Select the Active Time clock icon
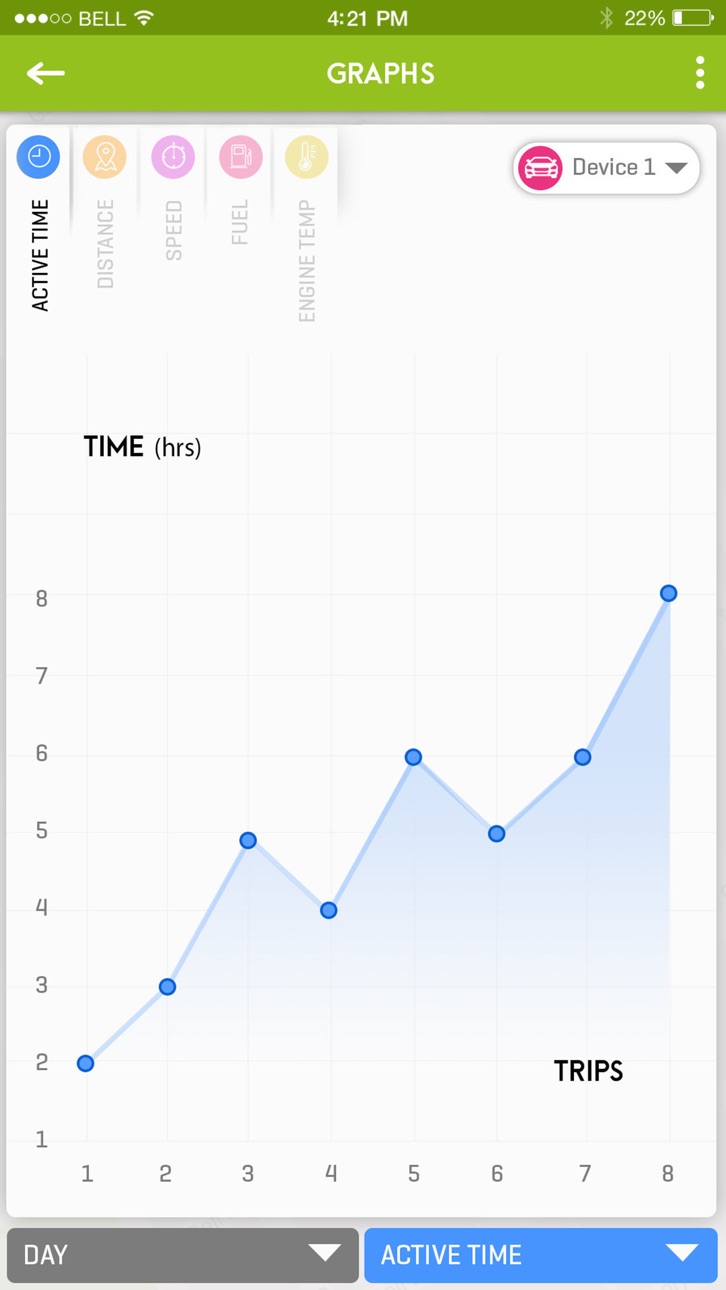This screenshot has width=726, height=1290. 39,157
